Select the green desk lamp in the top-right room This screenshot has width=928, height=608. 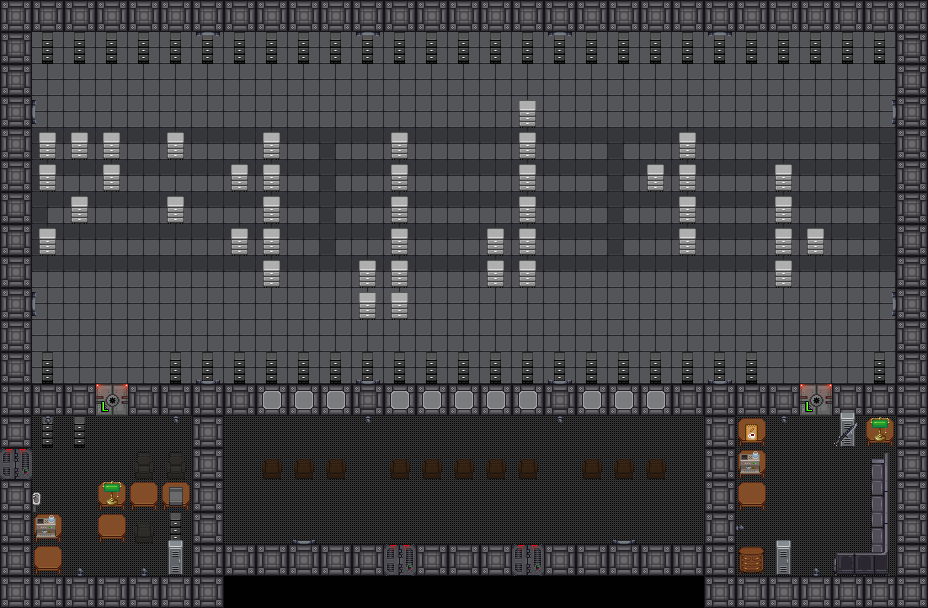[x=880, y=430]
